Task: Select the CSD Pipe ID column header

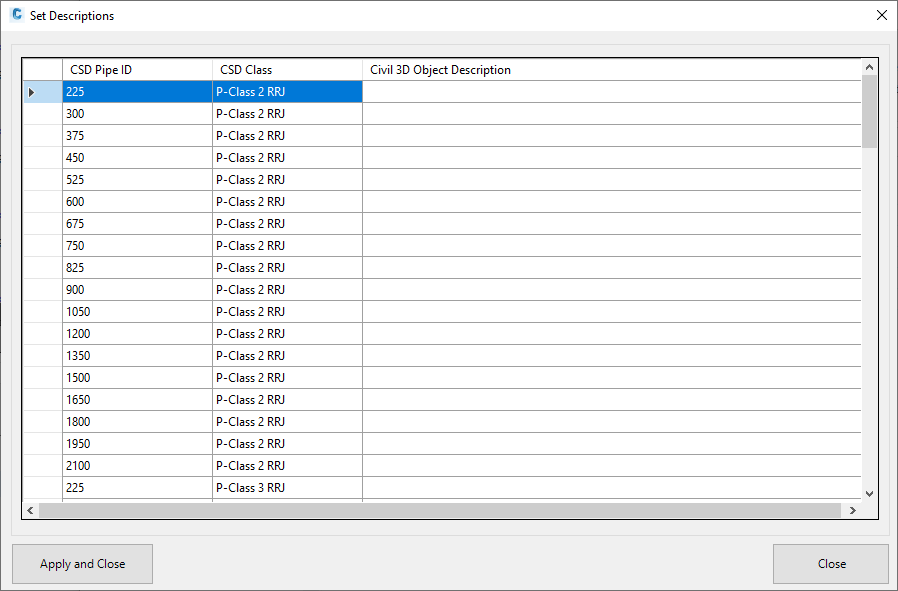Action: [137, 70]
